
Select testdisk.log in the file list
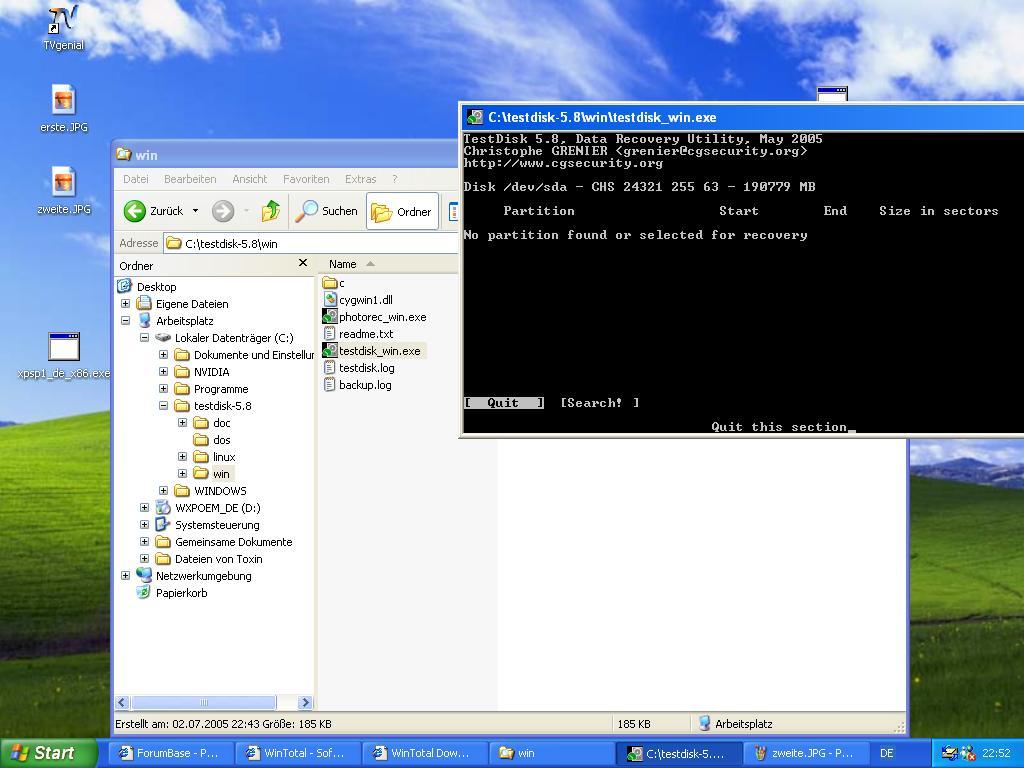click(x=359, y=368)
